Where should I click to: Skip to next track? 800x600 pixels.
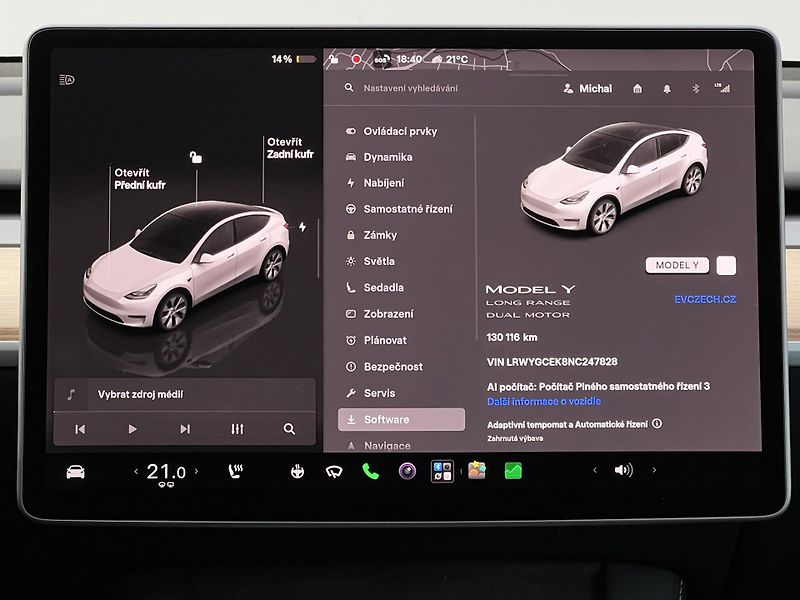tap(185, 429)
